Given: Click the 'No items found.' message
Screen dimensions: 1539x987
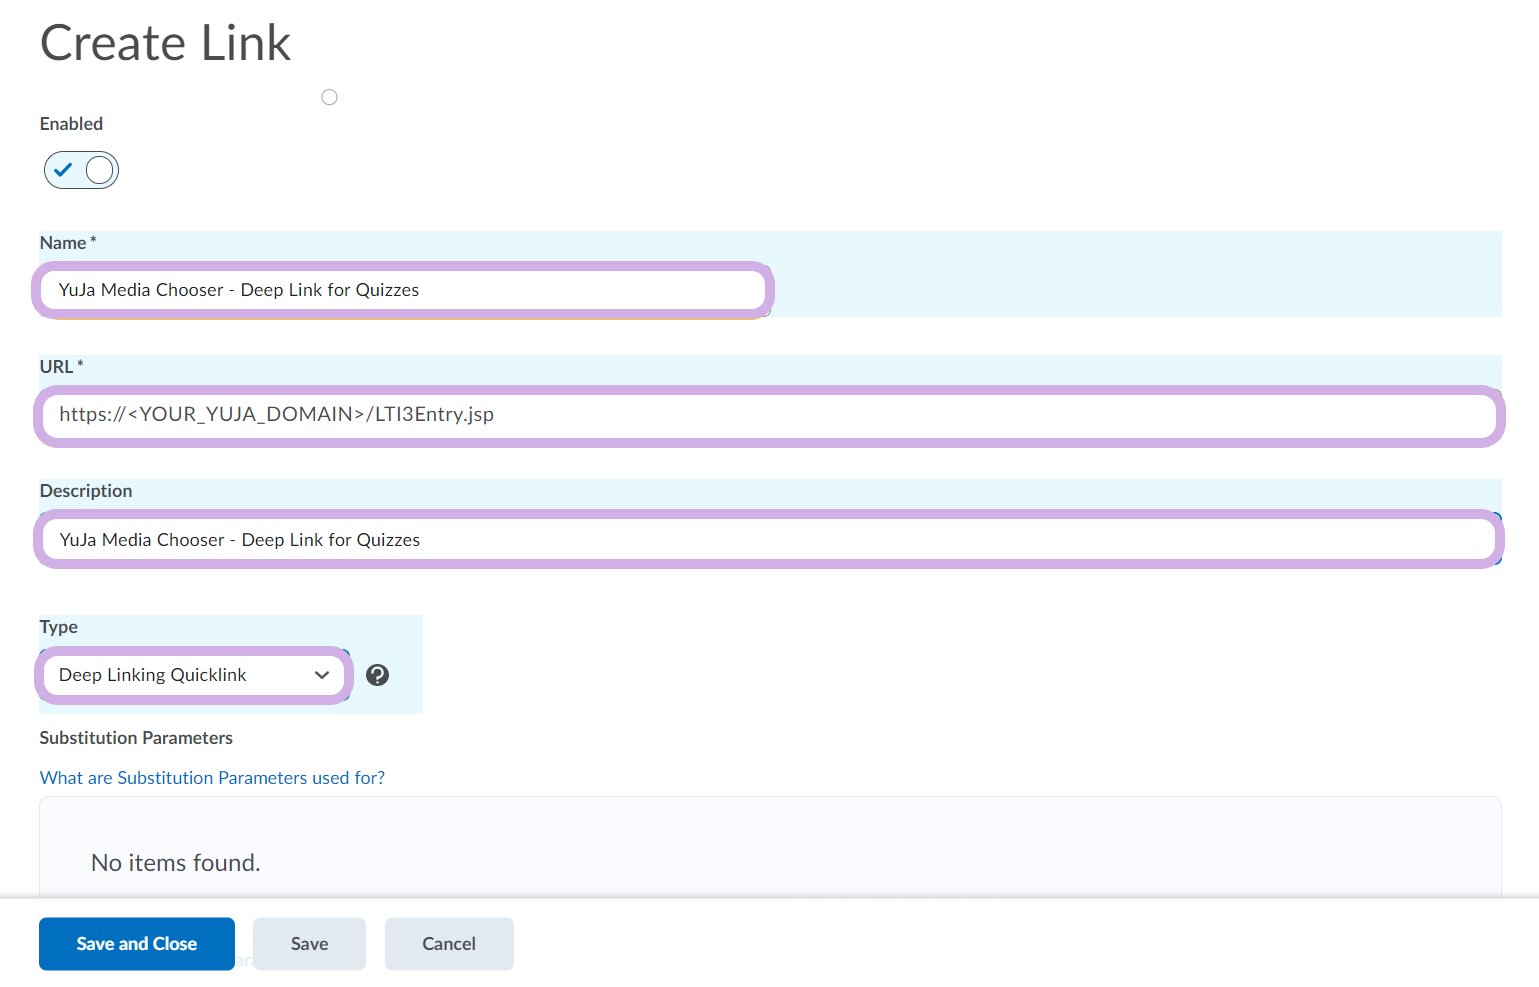Looking at the screenshot, I should pyautogui.click(x=176, y=863).
